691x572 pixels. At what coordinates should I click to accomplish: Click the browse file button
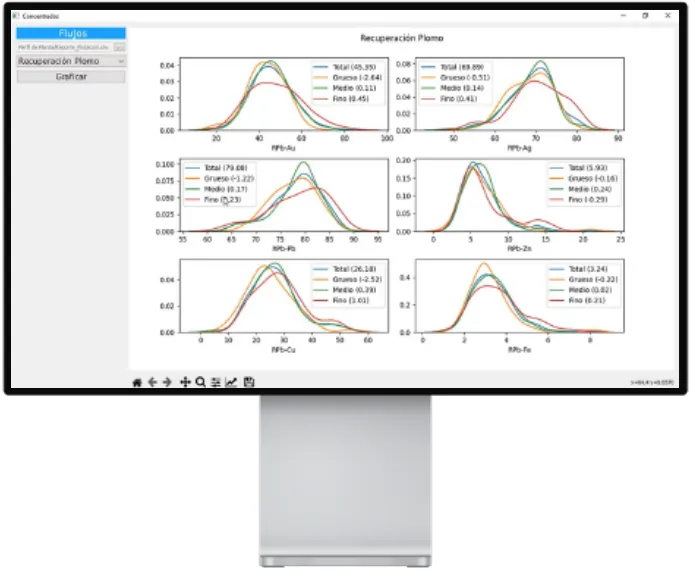[120, 47]
